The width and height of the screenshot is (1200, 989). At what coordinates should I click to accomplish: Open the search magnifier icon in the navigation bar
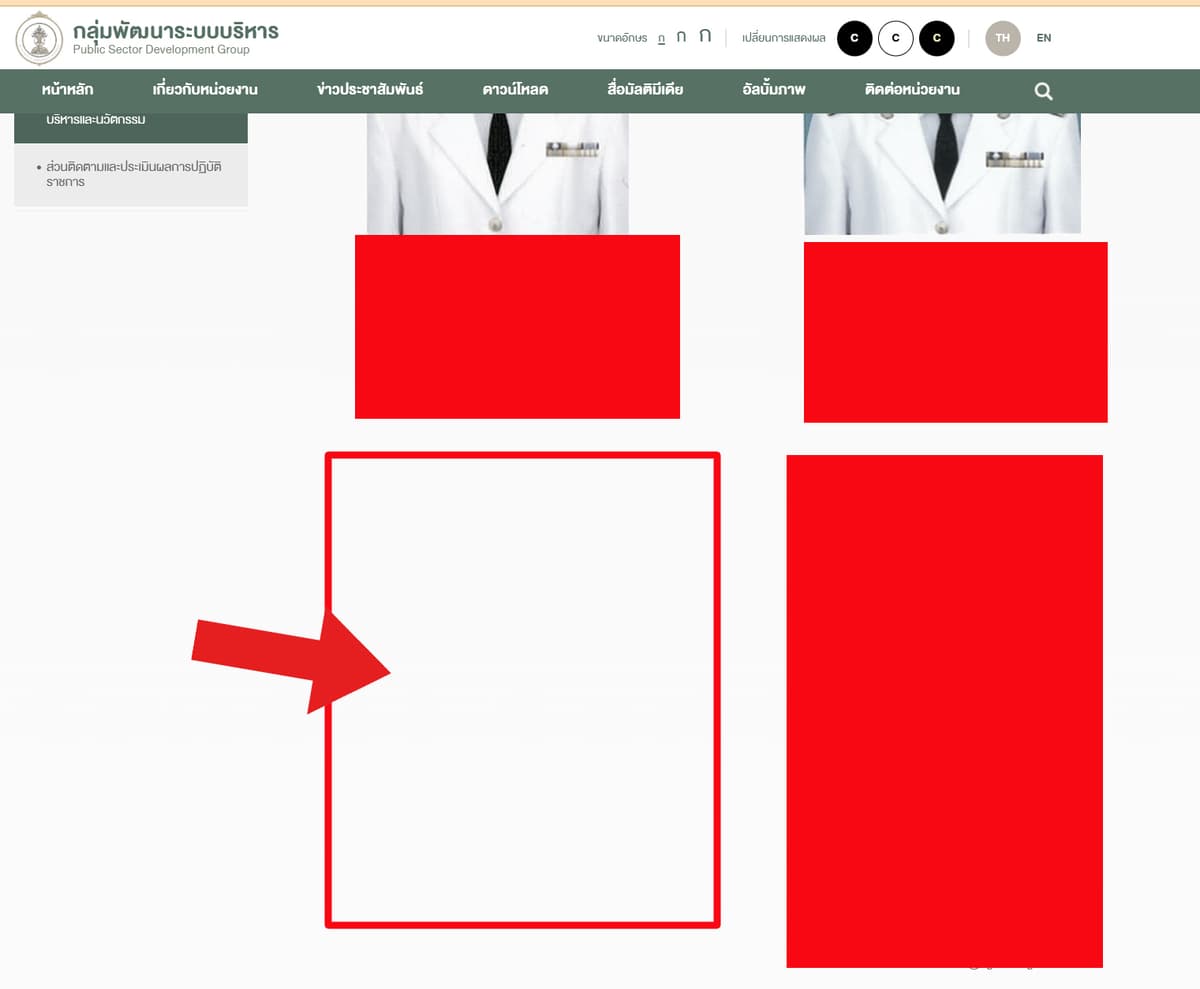point(1043,91)
